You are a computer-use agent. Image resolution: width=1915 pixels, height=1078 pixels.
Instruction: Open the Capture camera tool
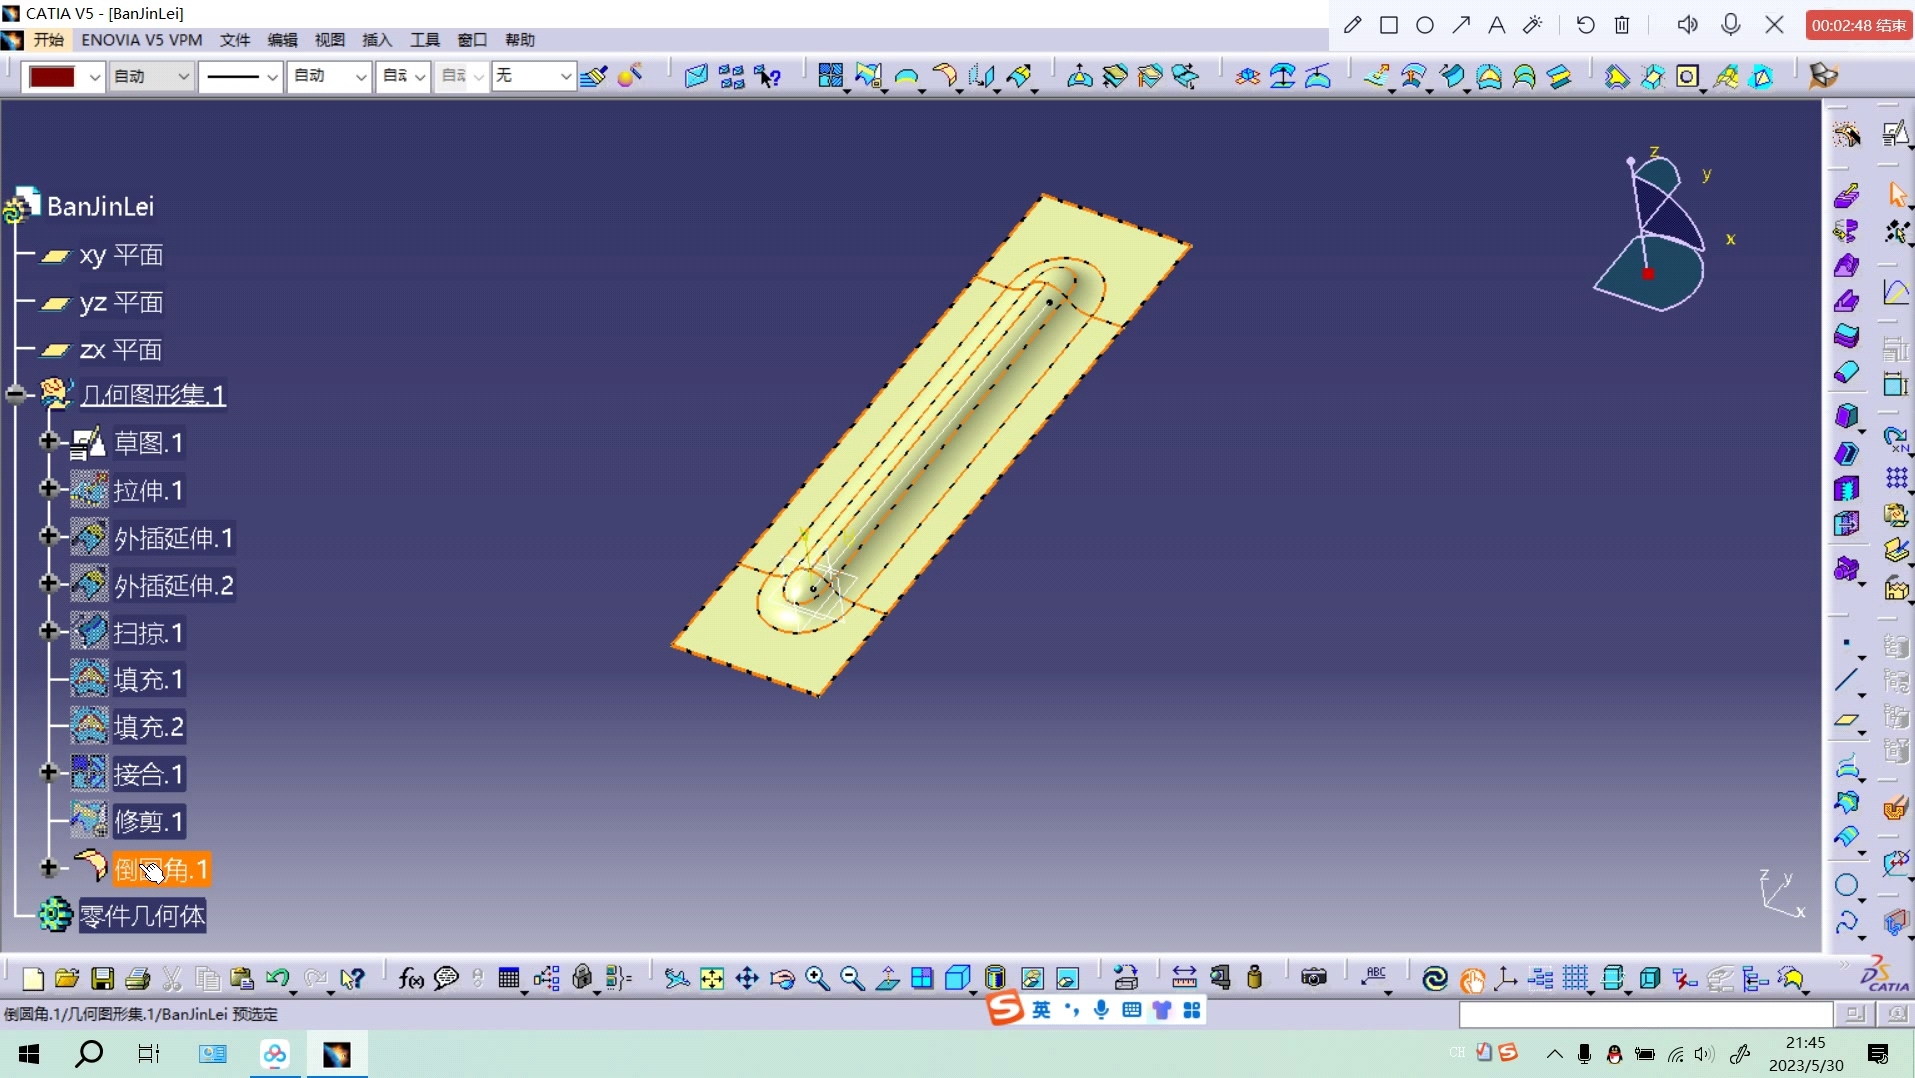pos(1314,979)
